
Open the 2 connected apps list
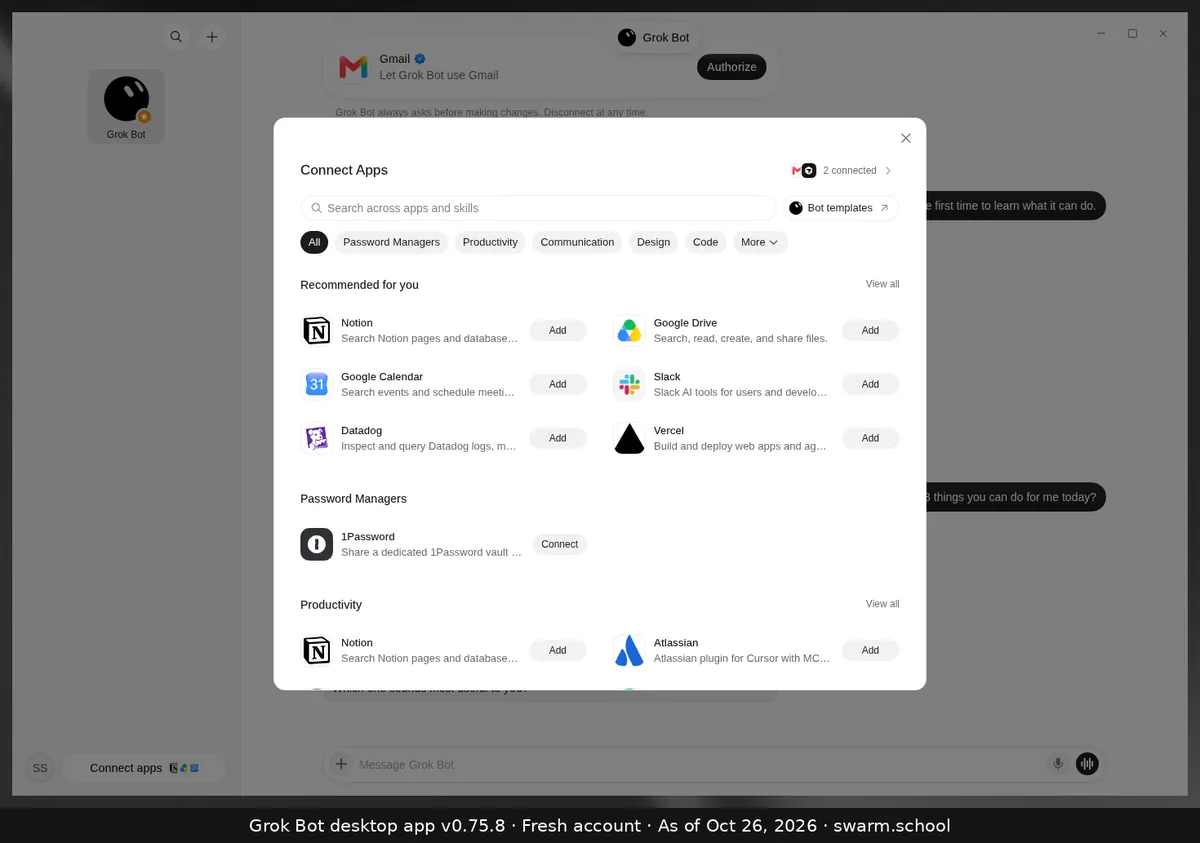[842, 171]
